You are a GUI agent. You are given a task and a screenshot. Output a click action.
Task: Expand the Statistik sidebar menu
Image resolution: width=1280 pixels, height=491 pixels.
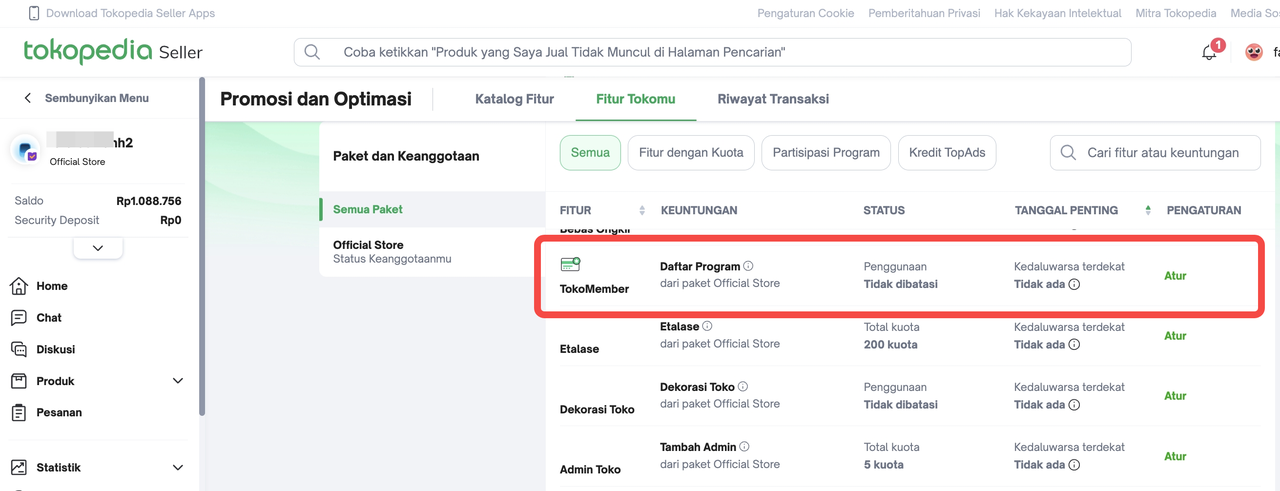pos(178,467)
